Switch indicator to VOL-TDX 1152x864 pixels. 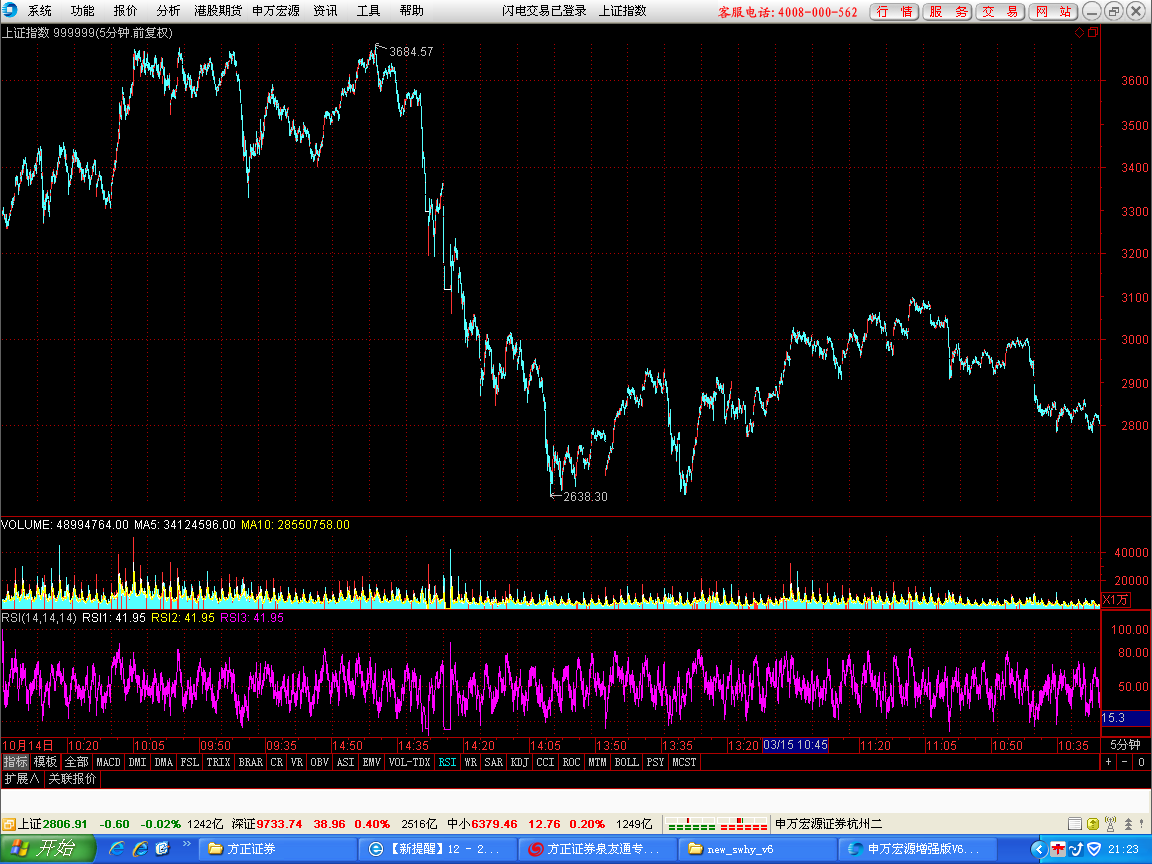(x=409, y=762)
